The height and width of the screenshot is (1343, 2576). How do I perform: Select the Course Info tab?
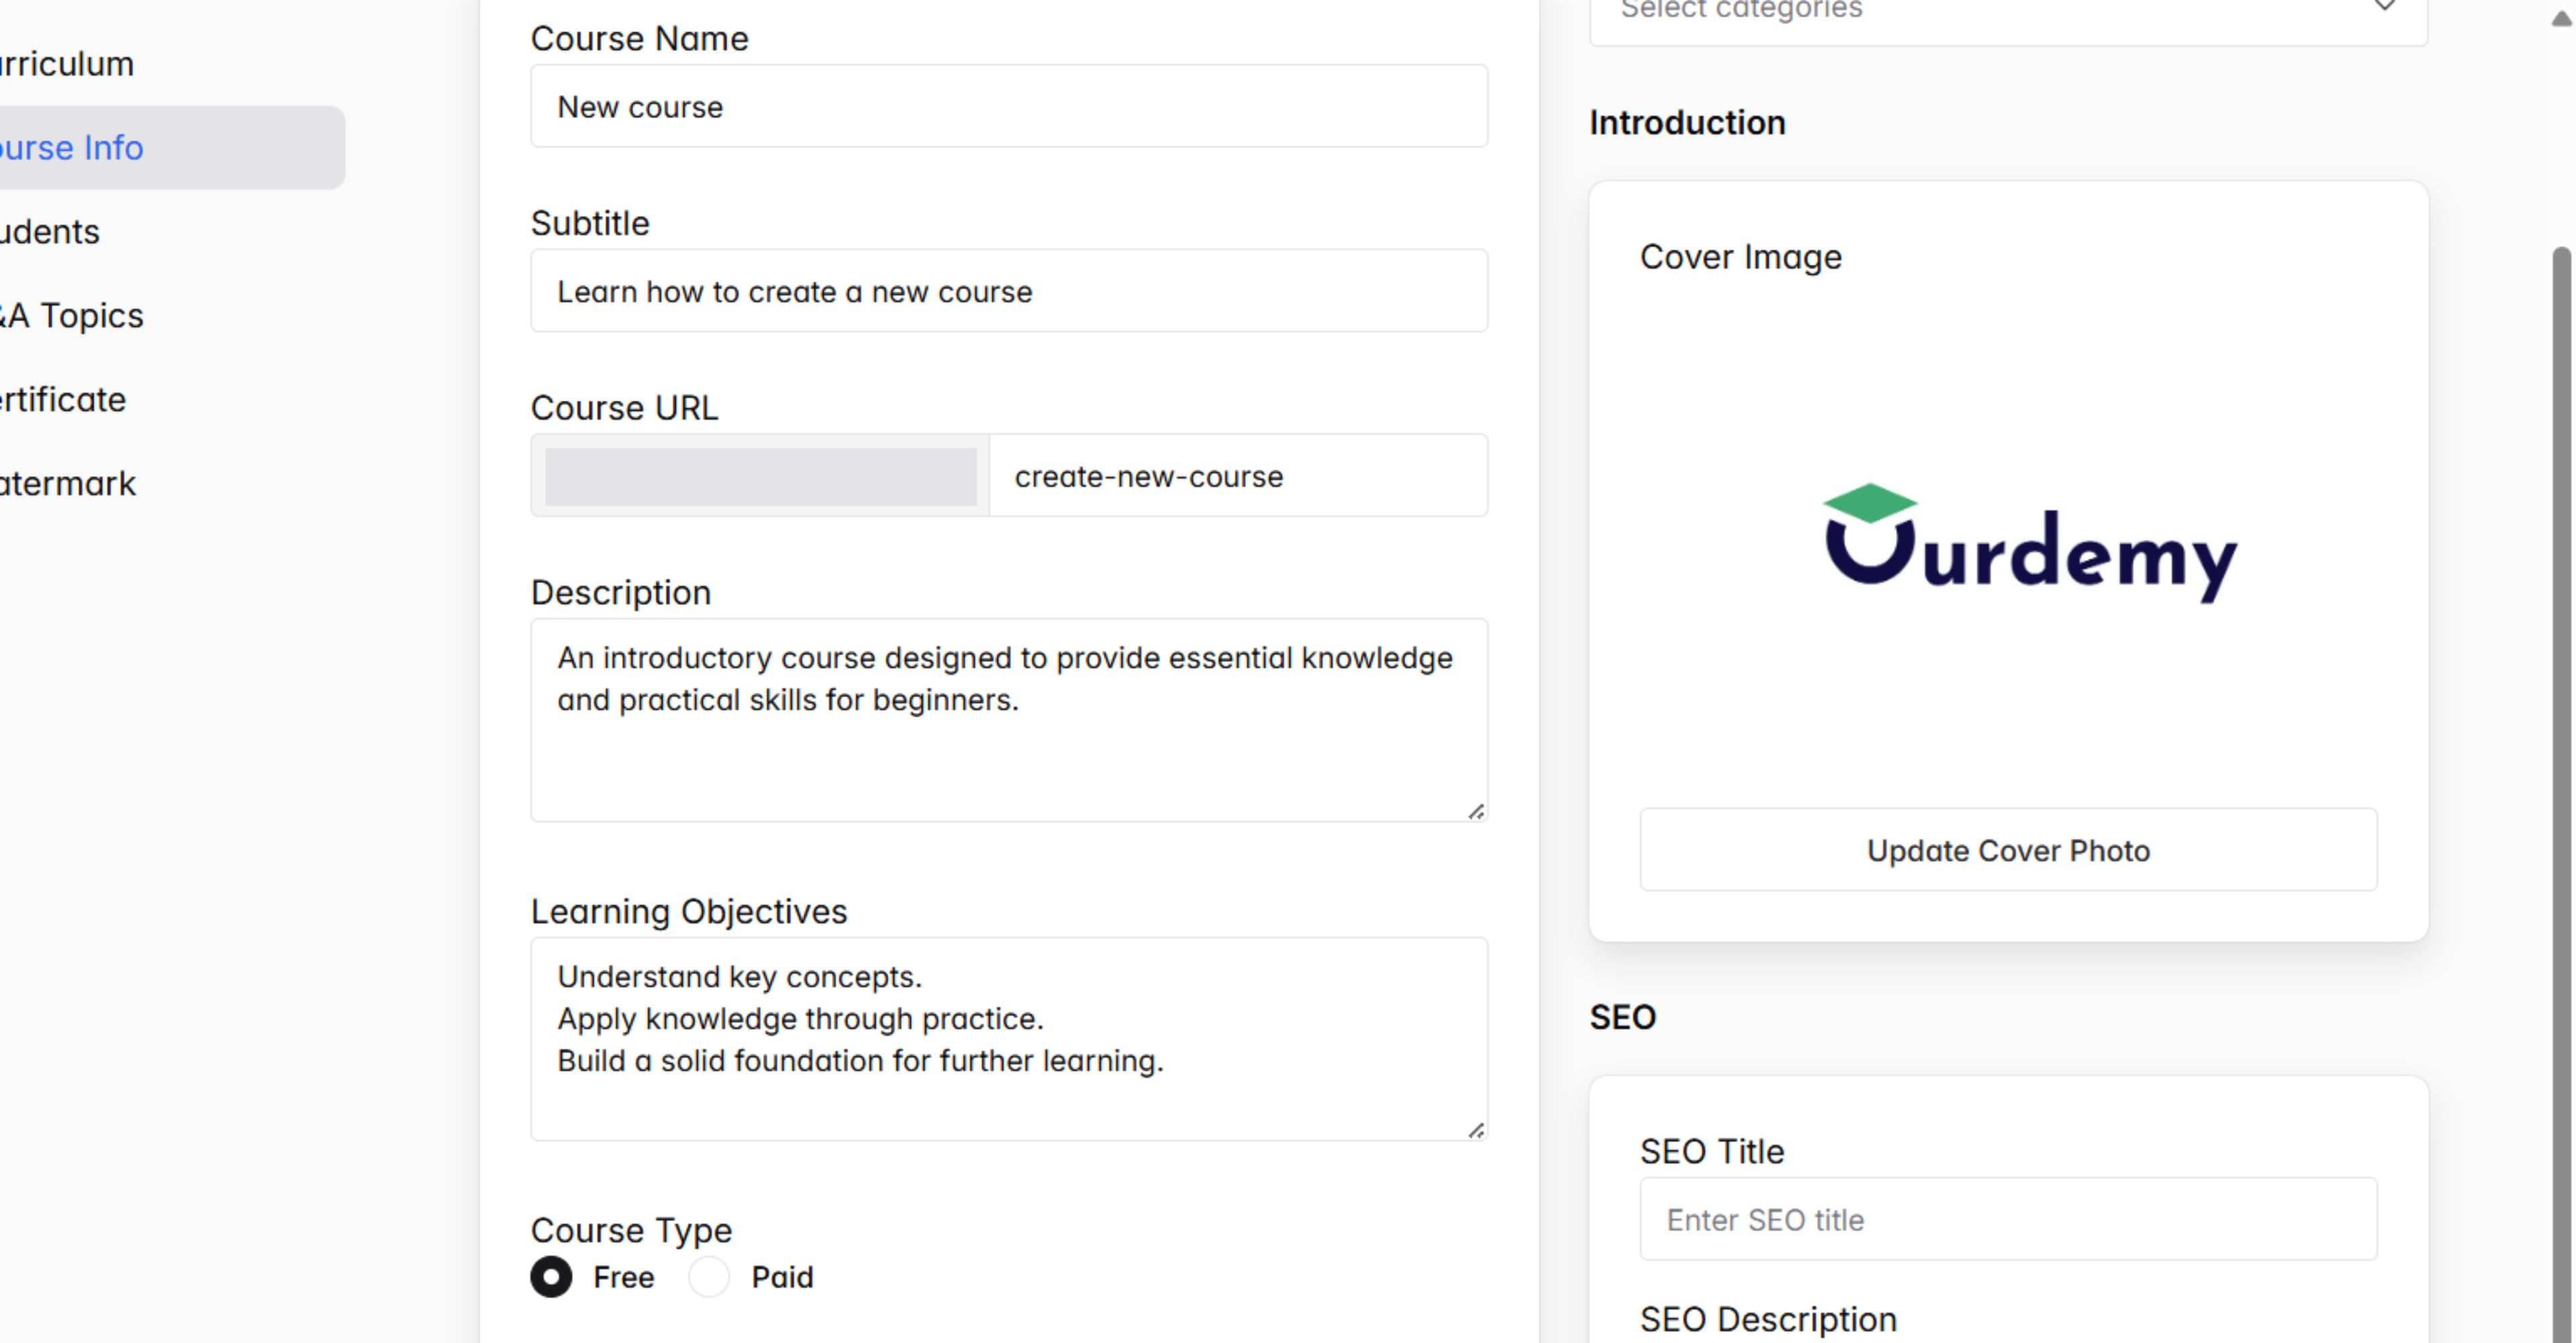tap(71, 147)
